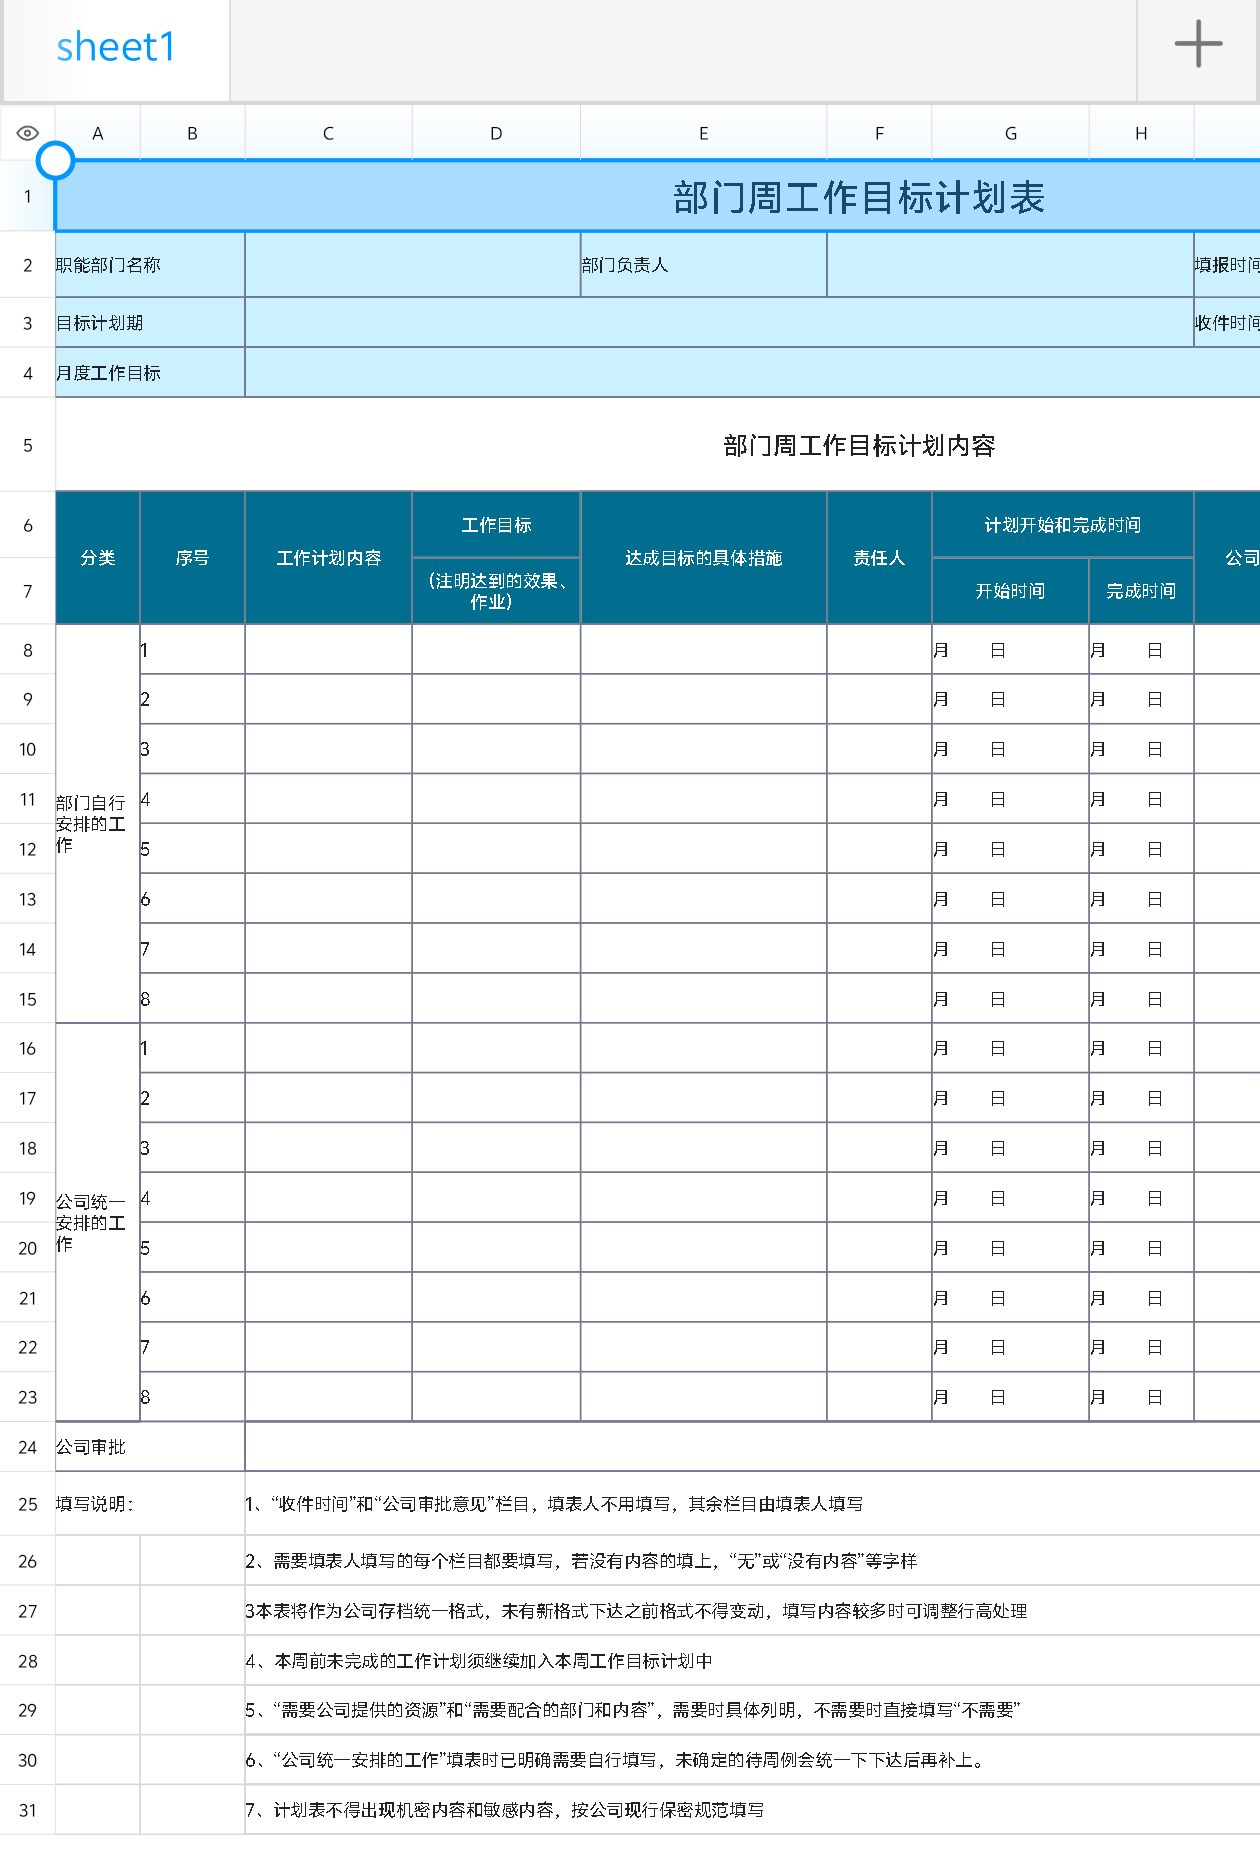Click the 计划开始和完成时间 header cell

coord(1063,525)
